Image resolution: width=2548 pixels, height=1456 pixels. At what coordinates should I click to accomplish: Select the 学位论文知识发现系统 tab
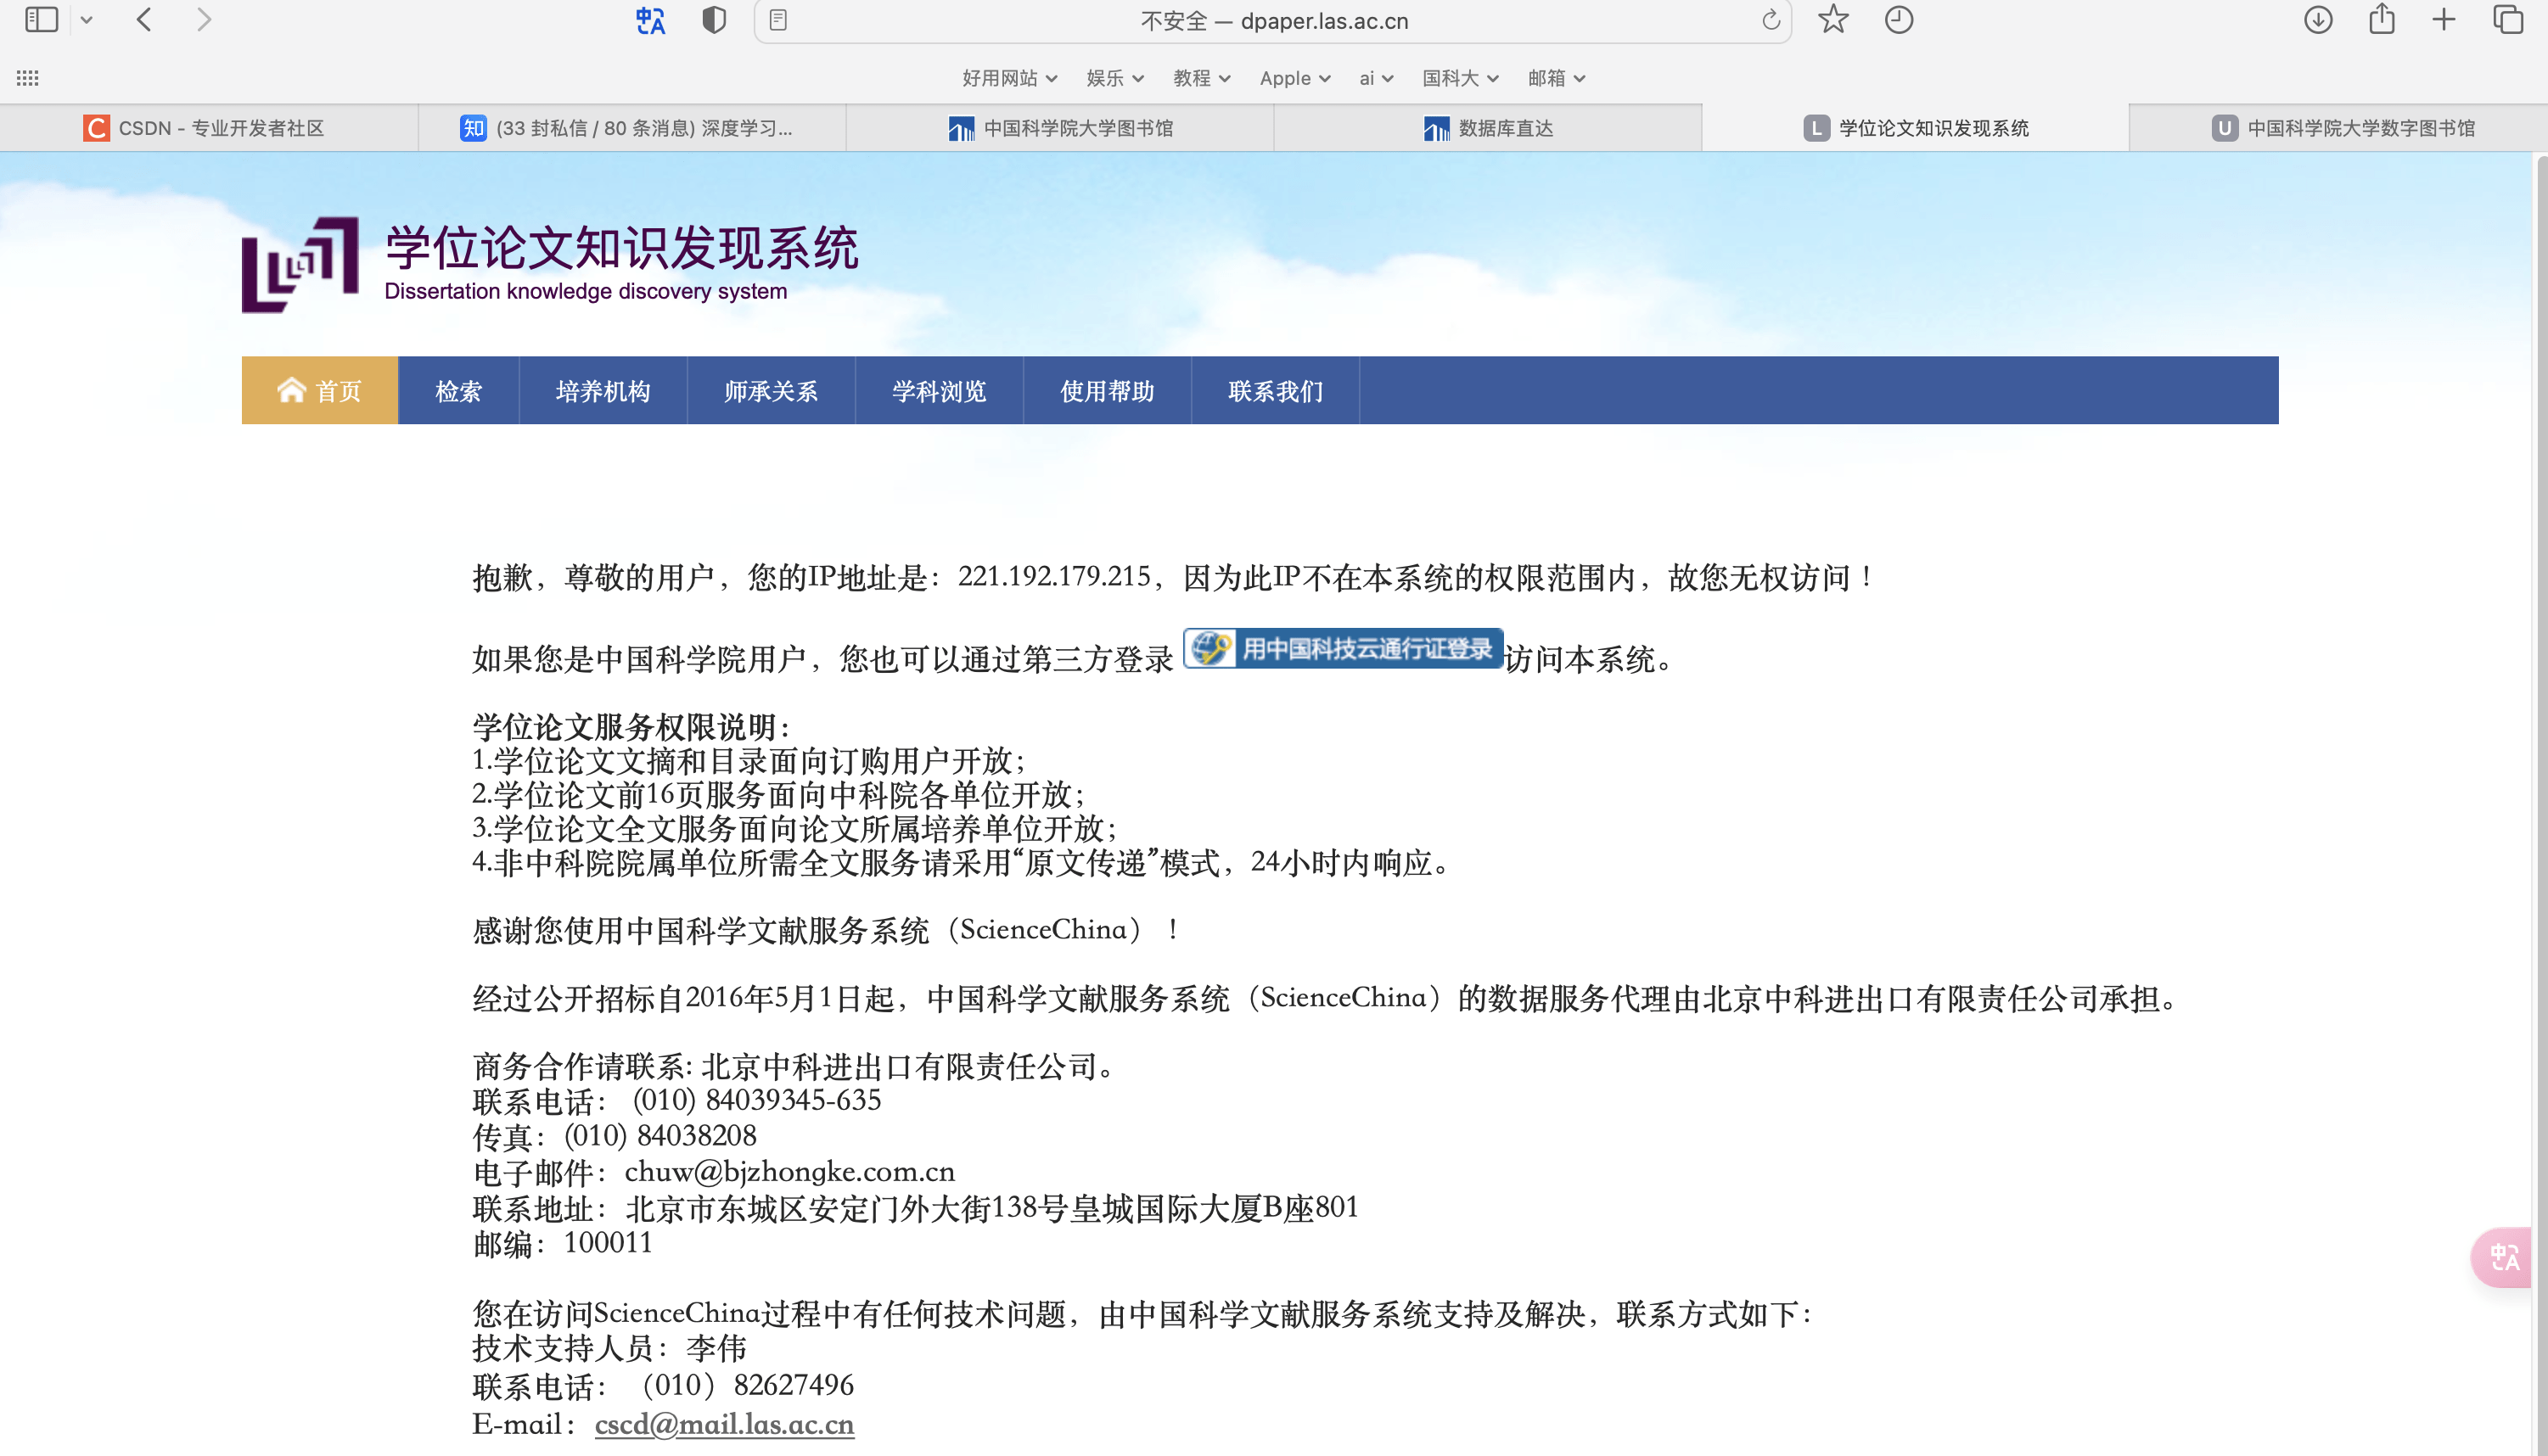pyautogui.click(x=1916, y=128)
